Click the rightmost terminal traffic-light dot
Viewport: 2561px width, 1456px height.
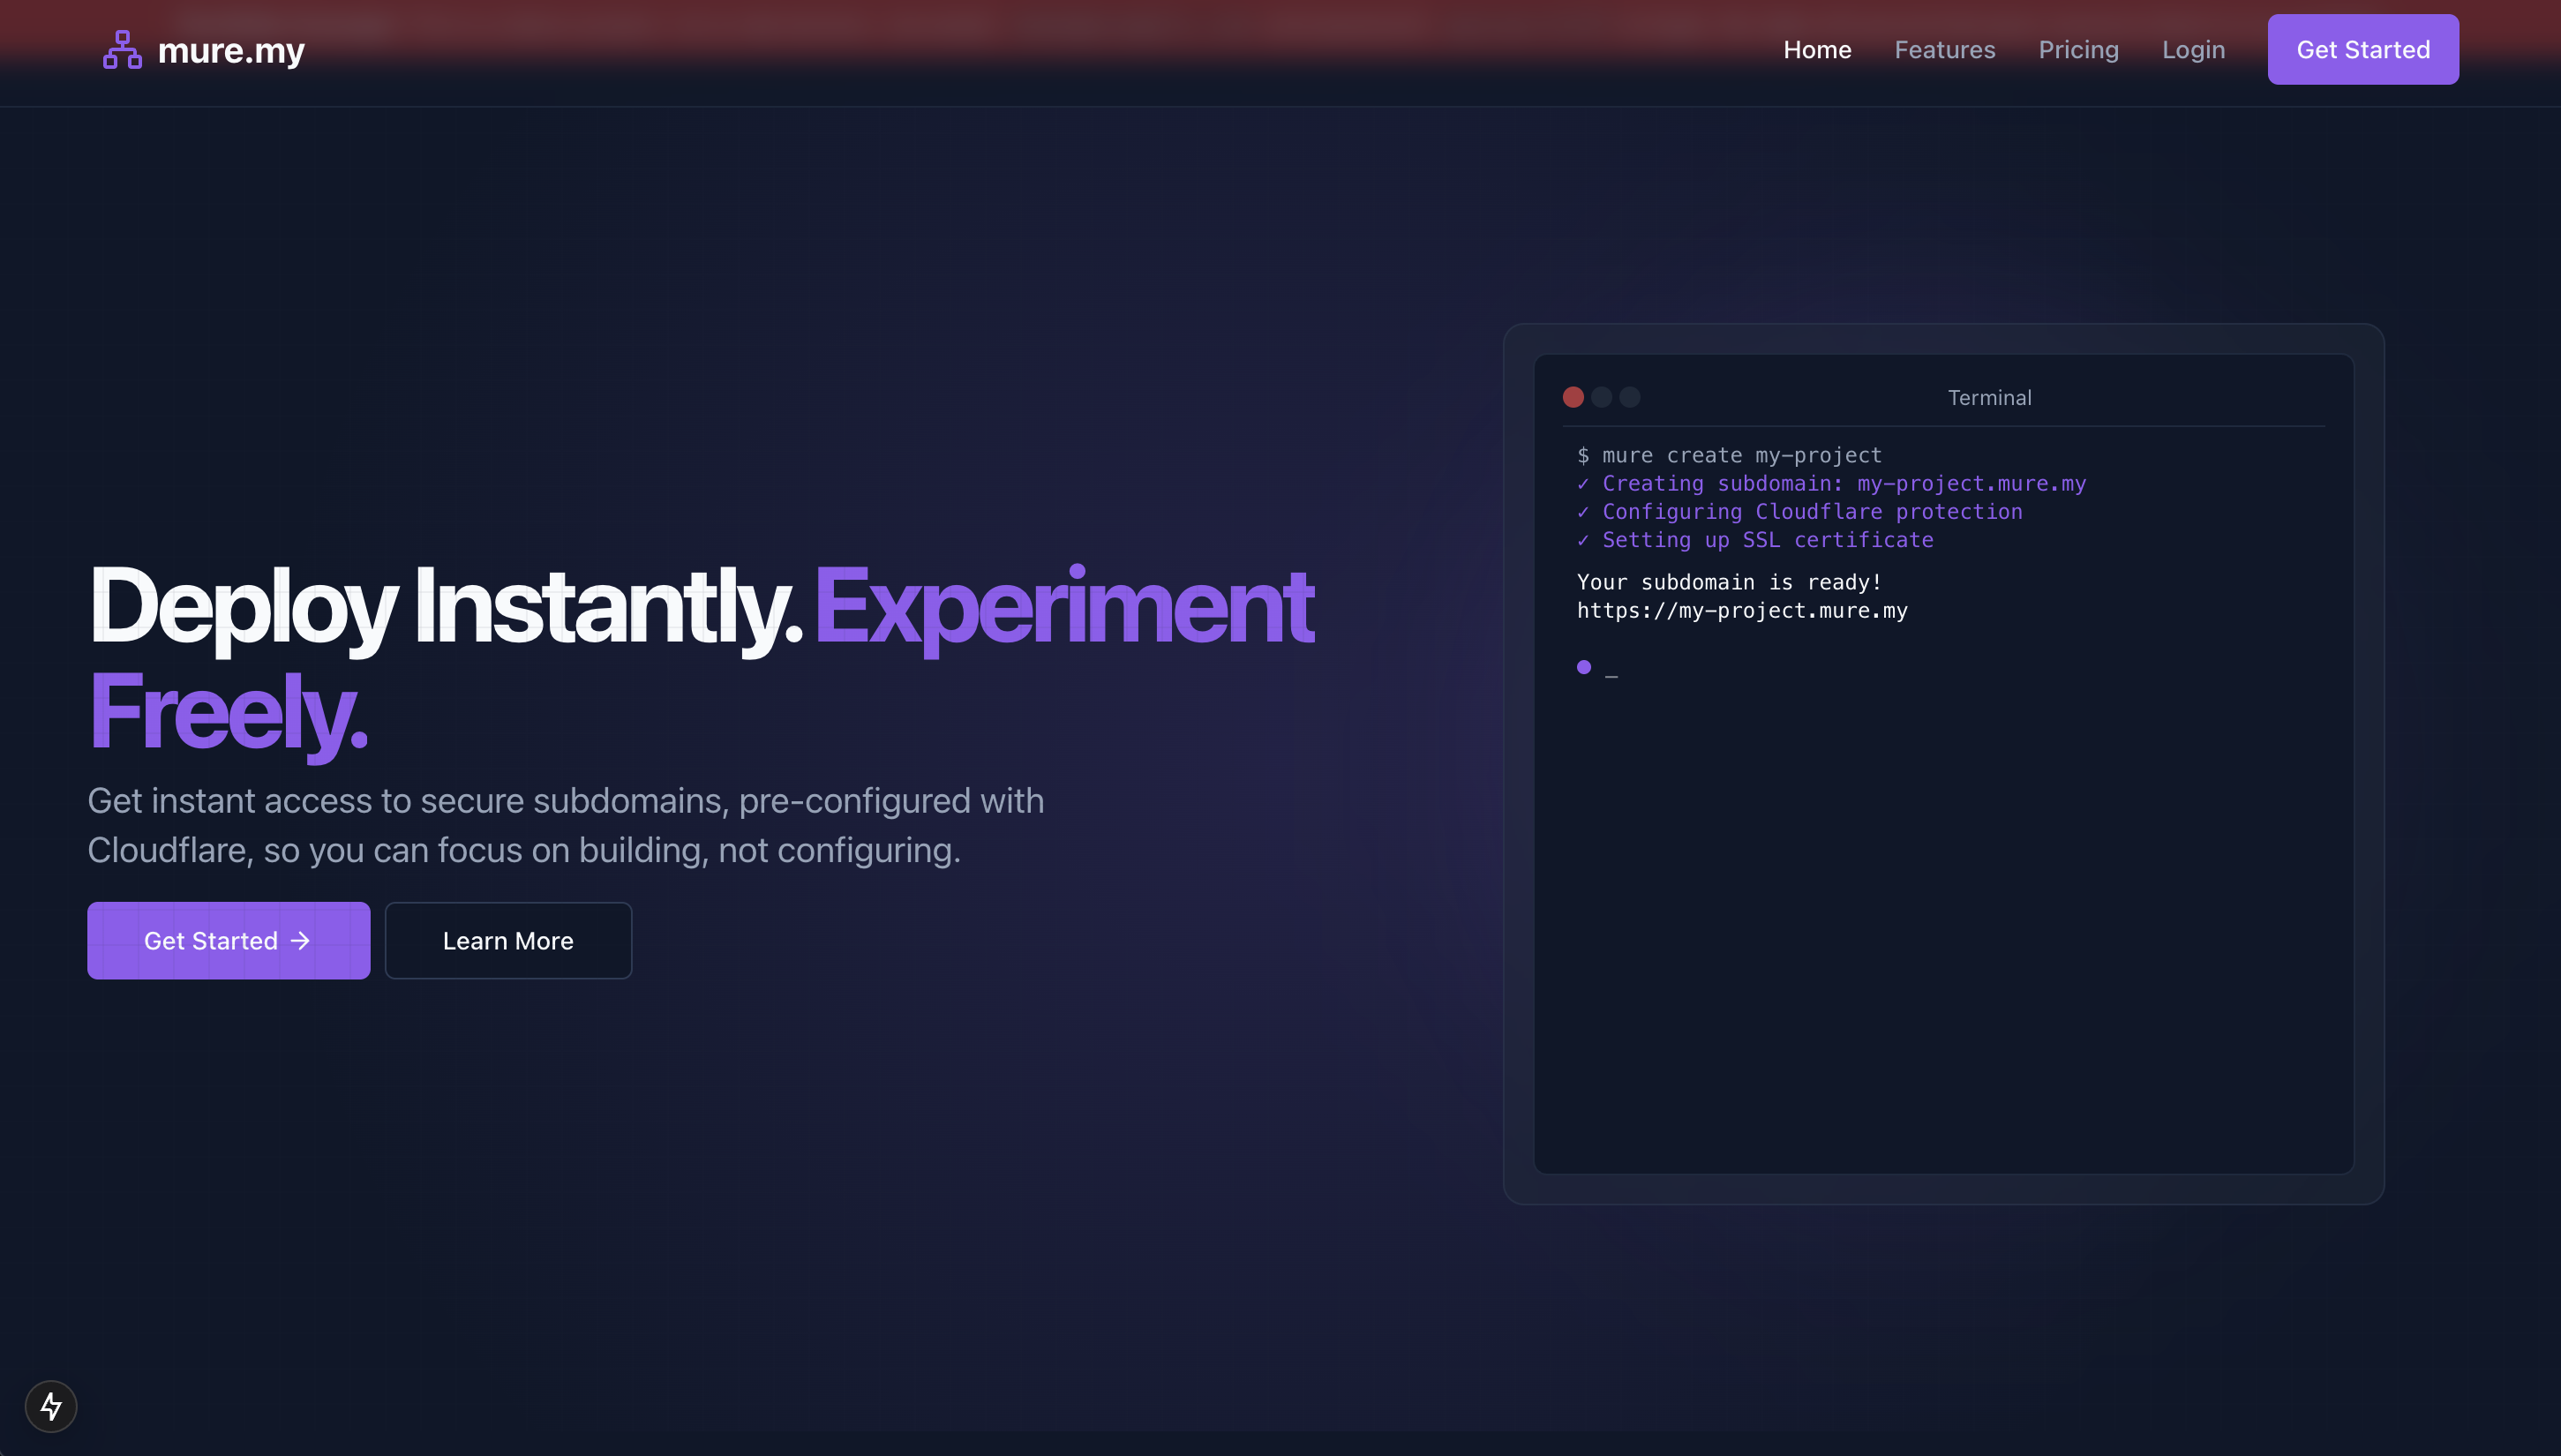coord(1629,397)
